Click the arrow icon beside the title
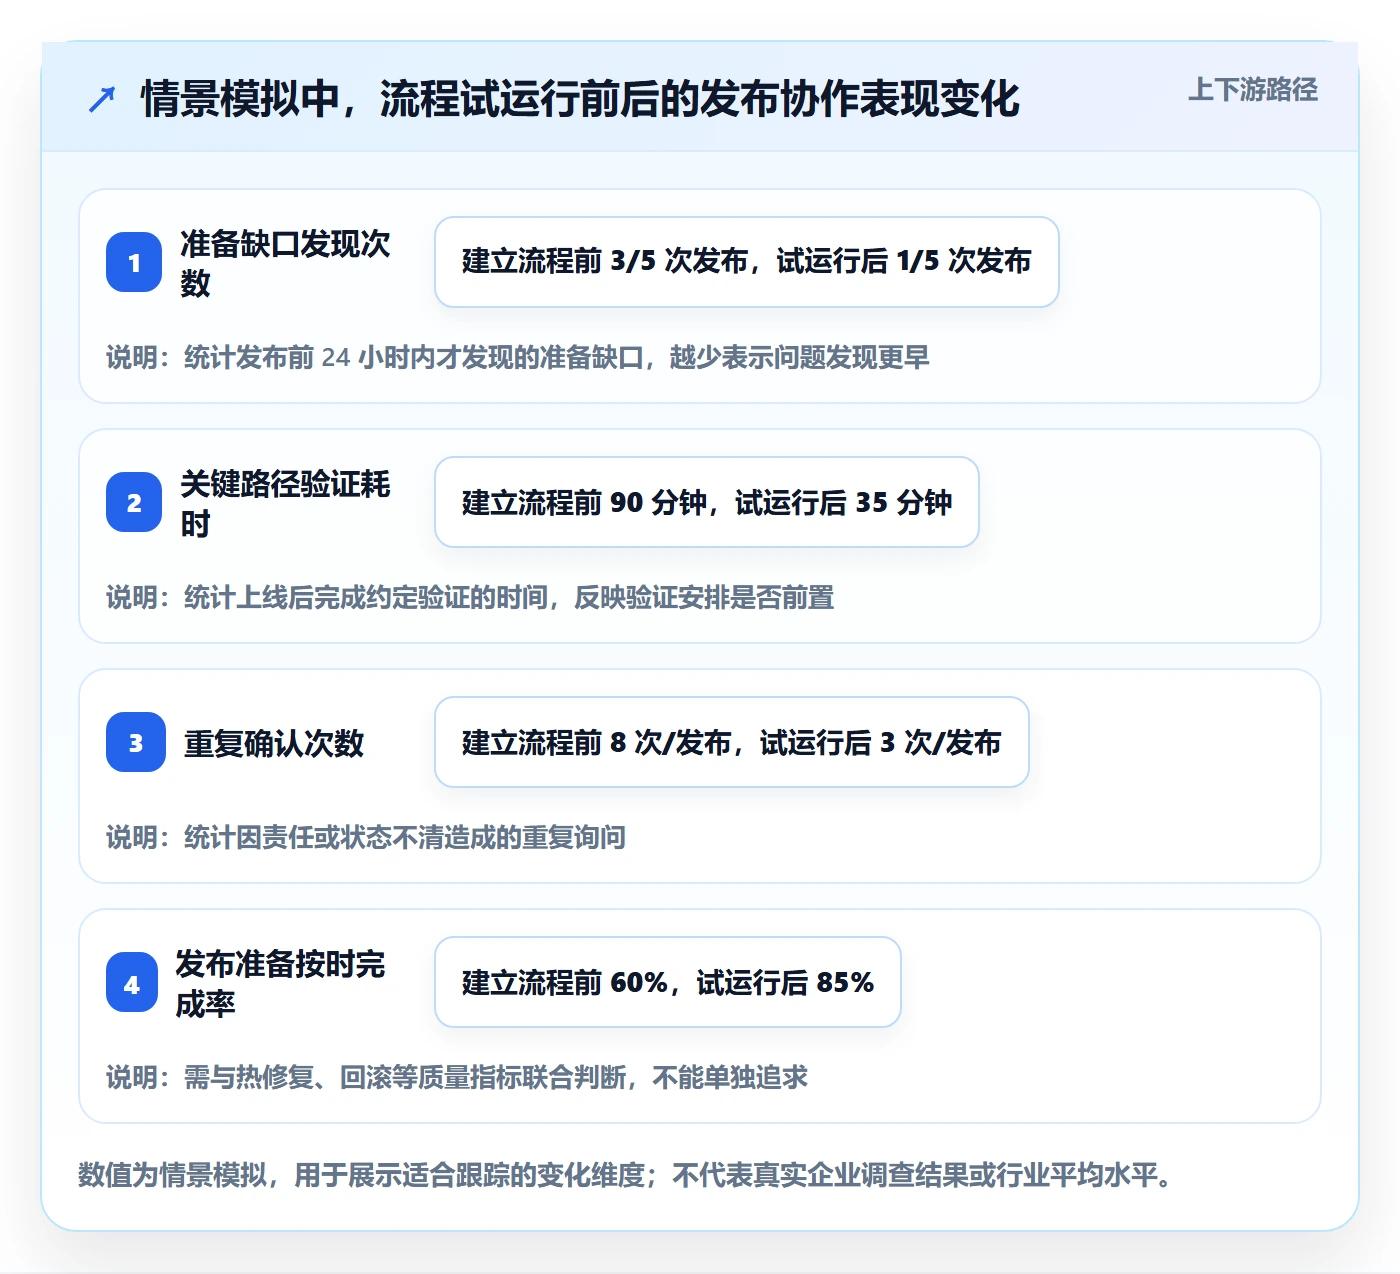Viewport: 1400px width, 1274px height. pyautogui.click(x=102, y=99)
